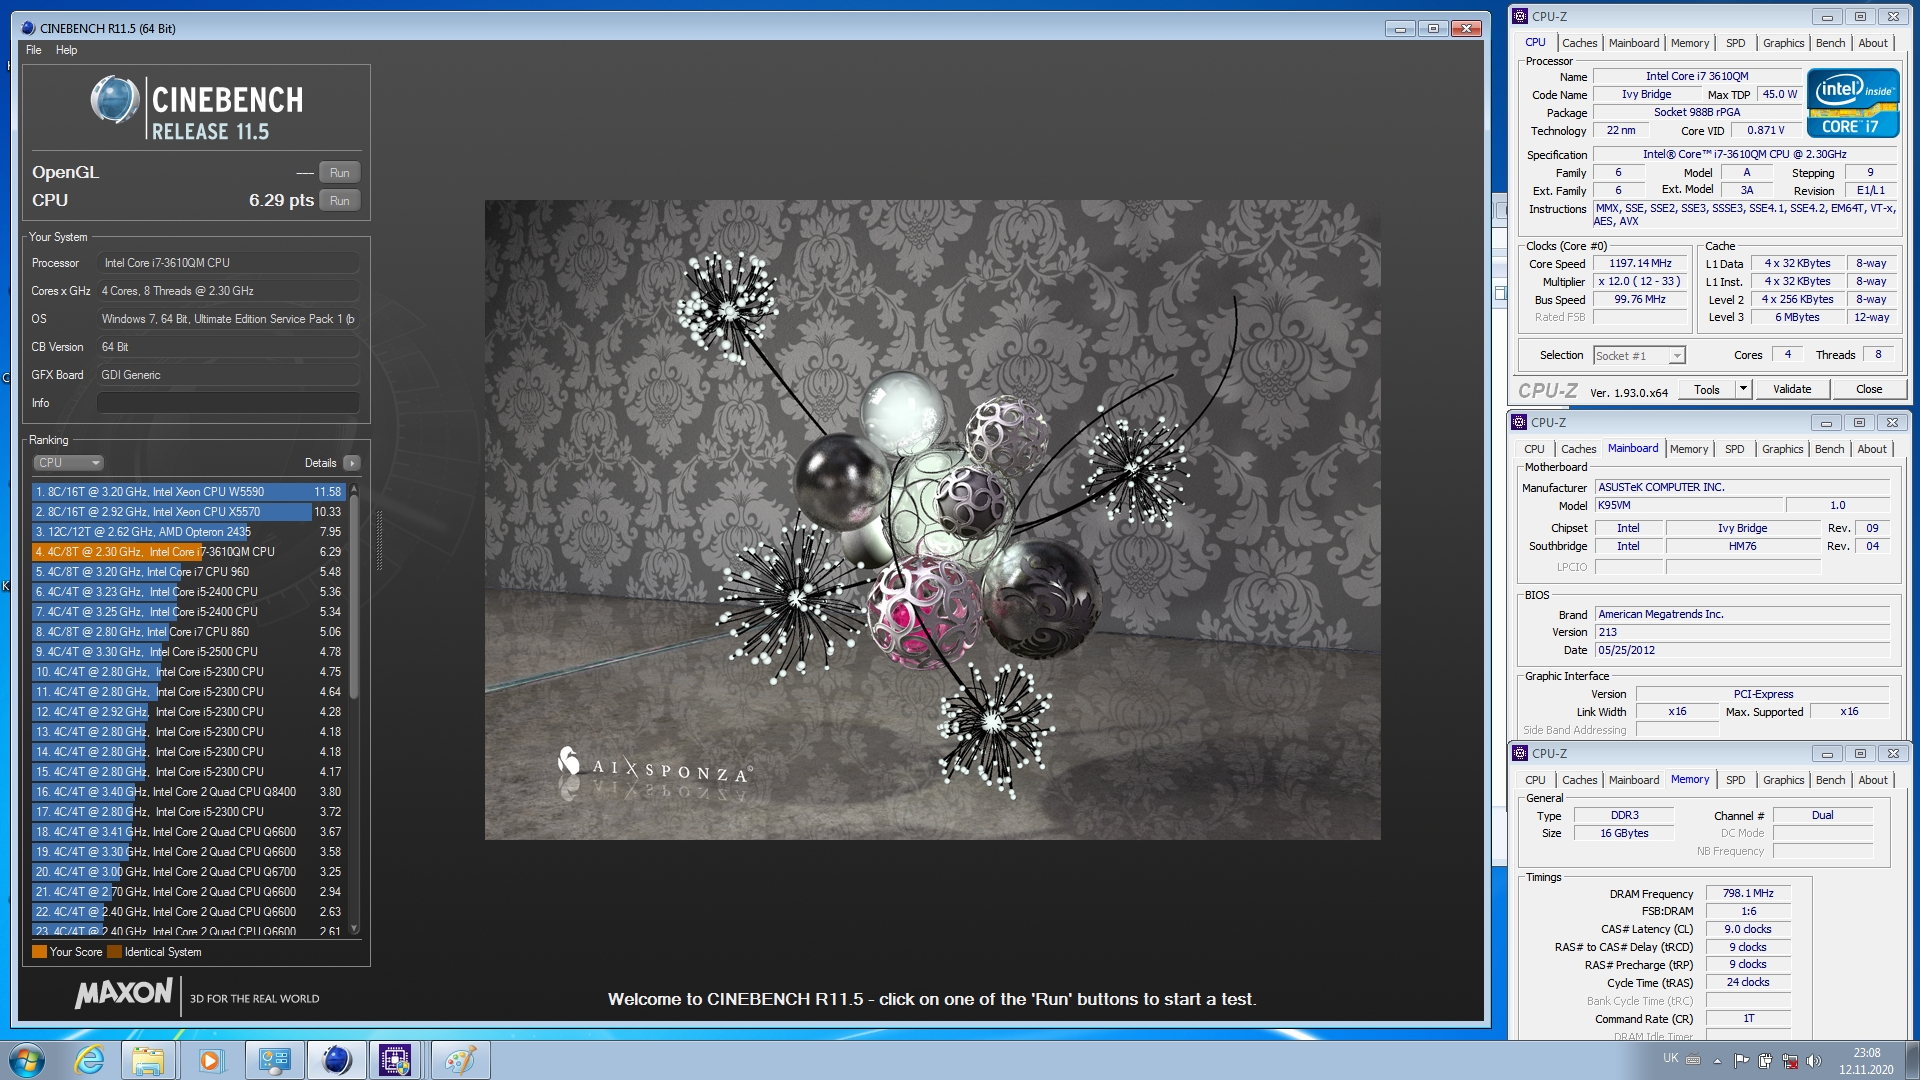Screen dimensions: 1920x1080
Task: Click the BIOS date value 05/25/2012
Action: (1742, 650)
